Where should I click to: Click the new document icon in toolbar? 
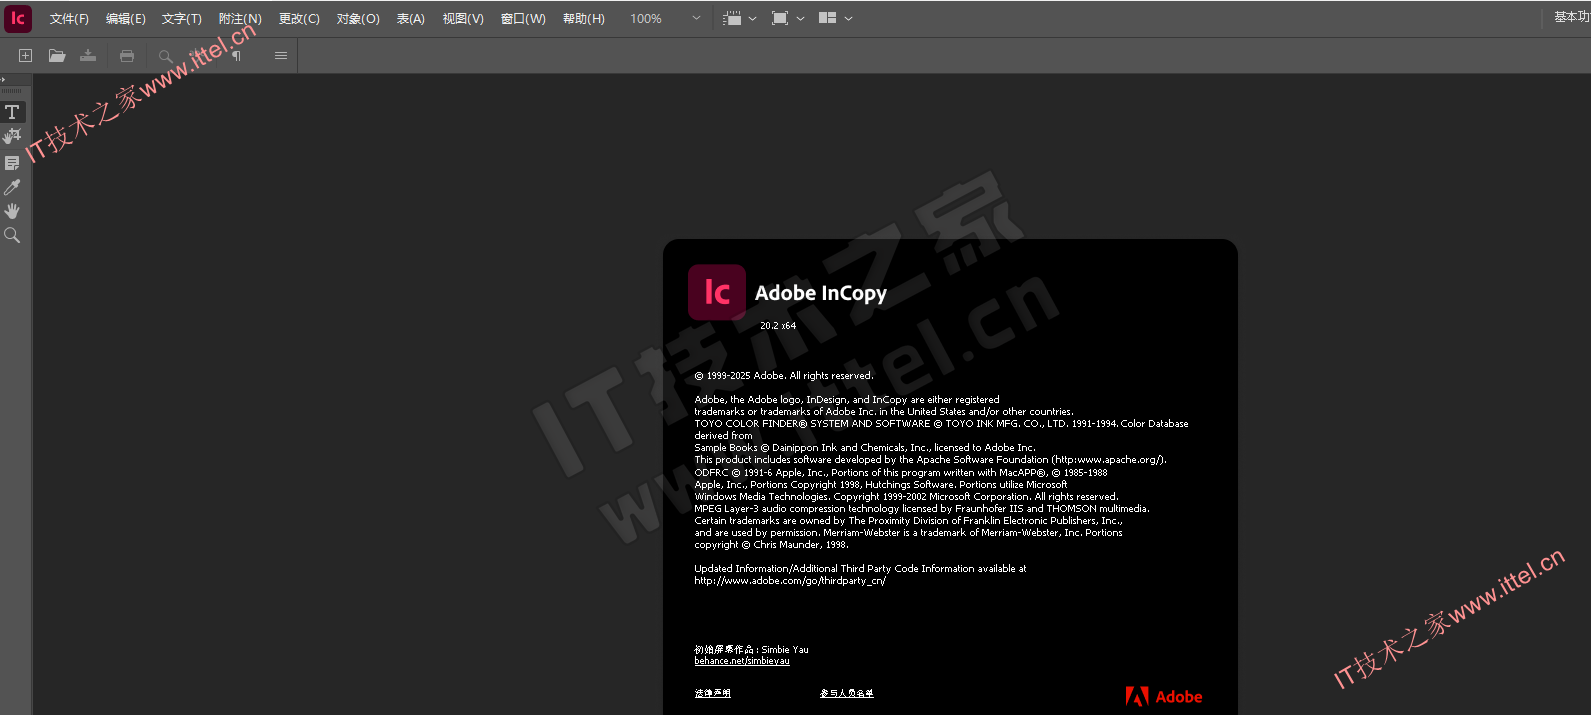coord(26,56)
